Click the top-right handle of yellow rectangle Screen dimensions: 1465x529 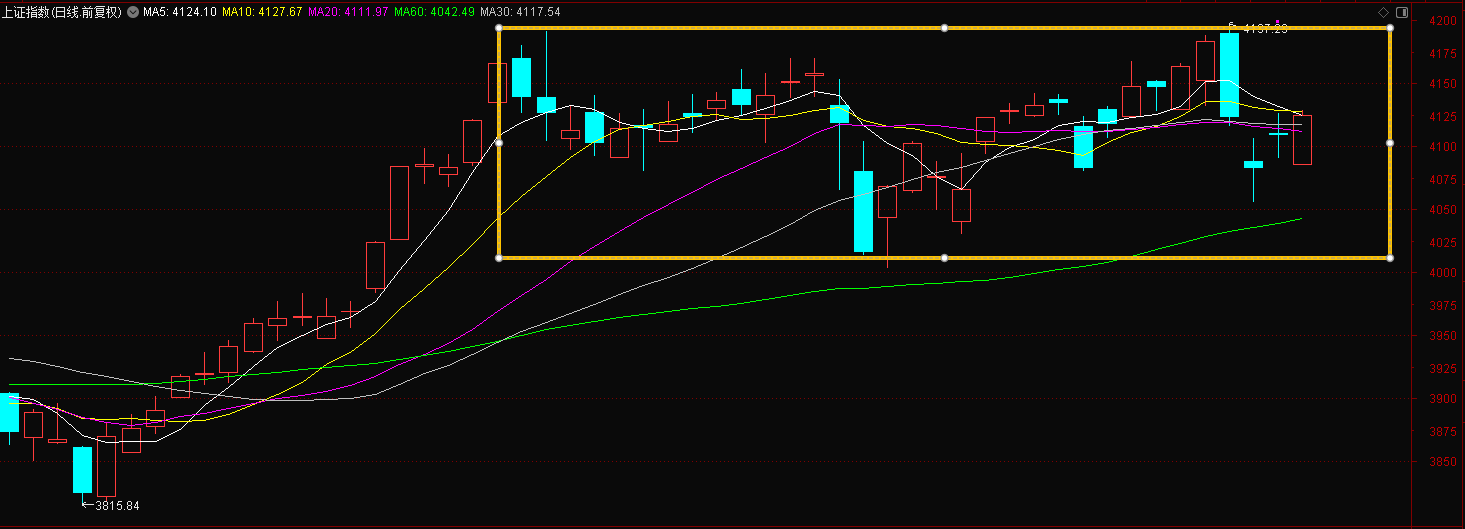1390,28
